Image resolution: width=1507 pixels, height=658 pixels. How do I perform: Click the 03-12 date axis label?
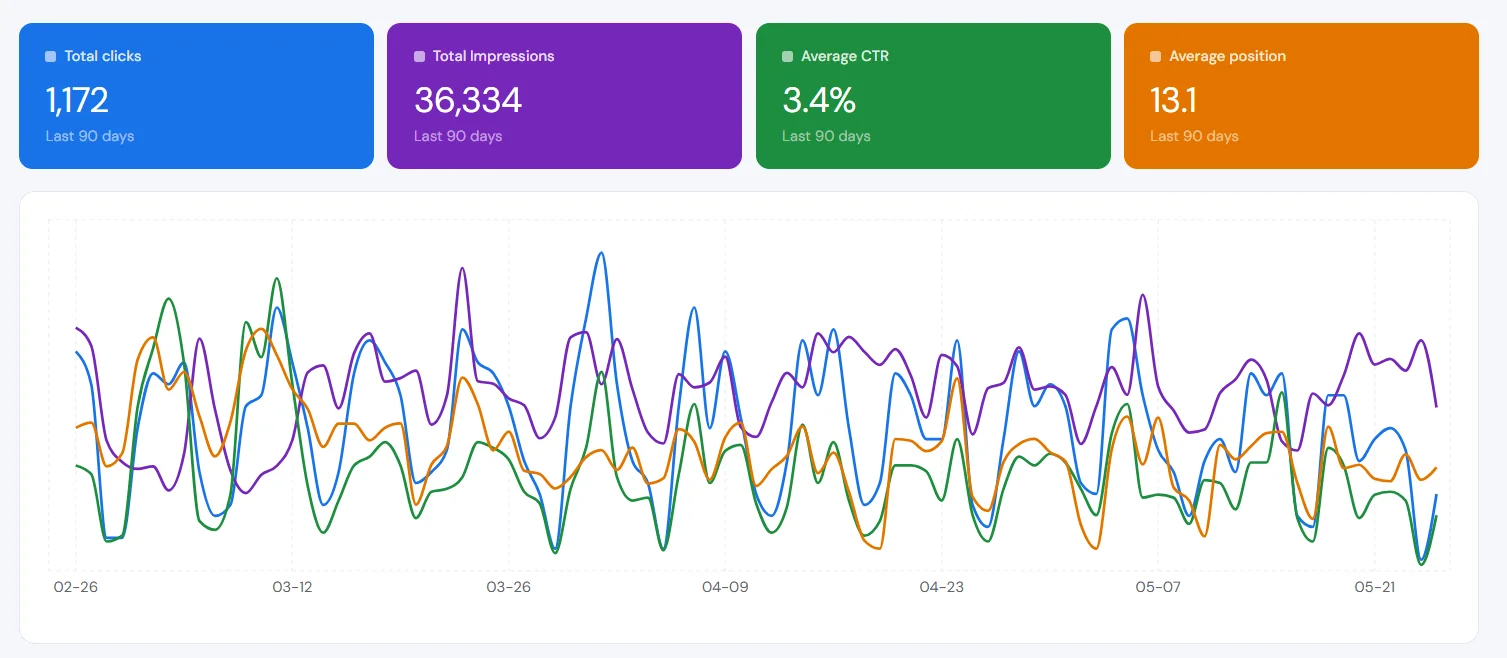(292, 587)
